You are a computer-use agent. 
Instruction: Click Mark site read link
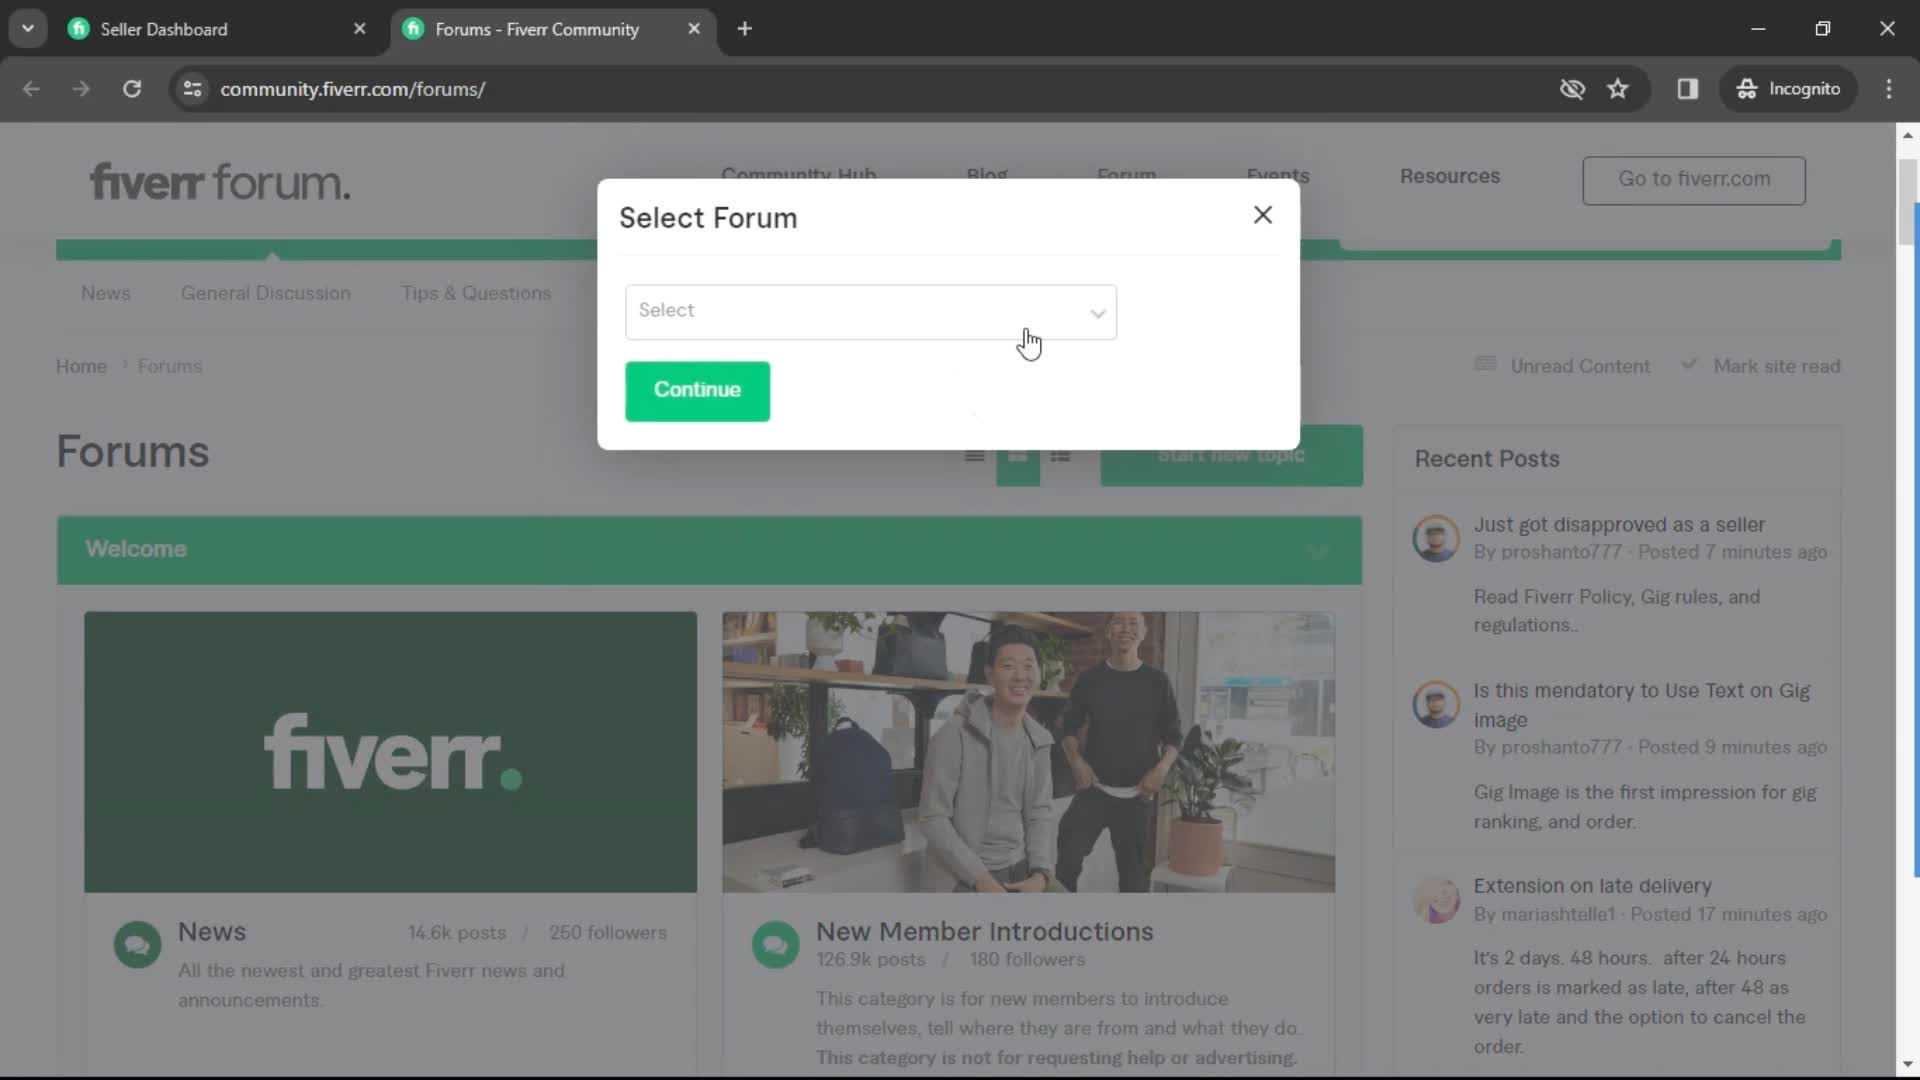click(1761, 366)
